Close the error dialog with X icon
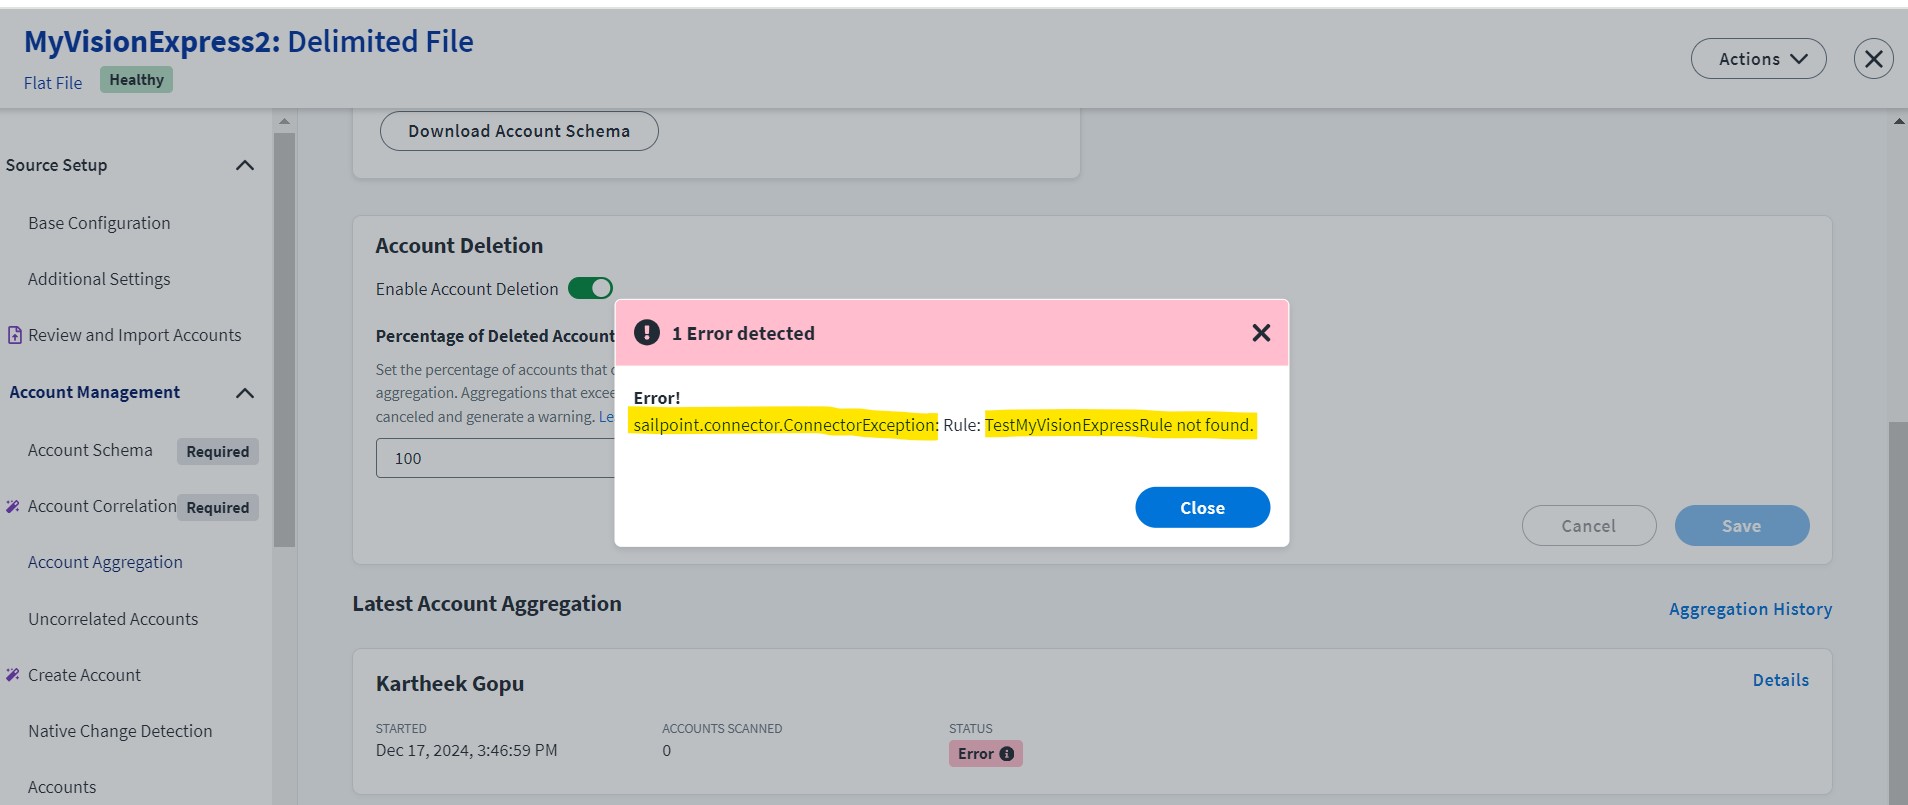The image size is (1908, 805). click(1261, 333)
